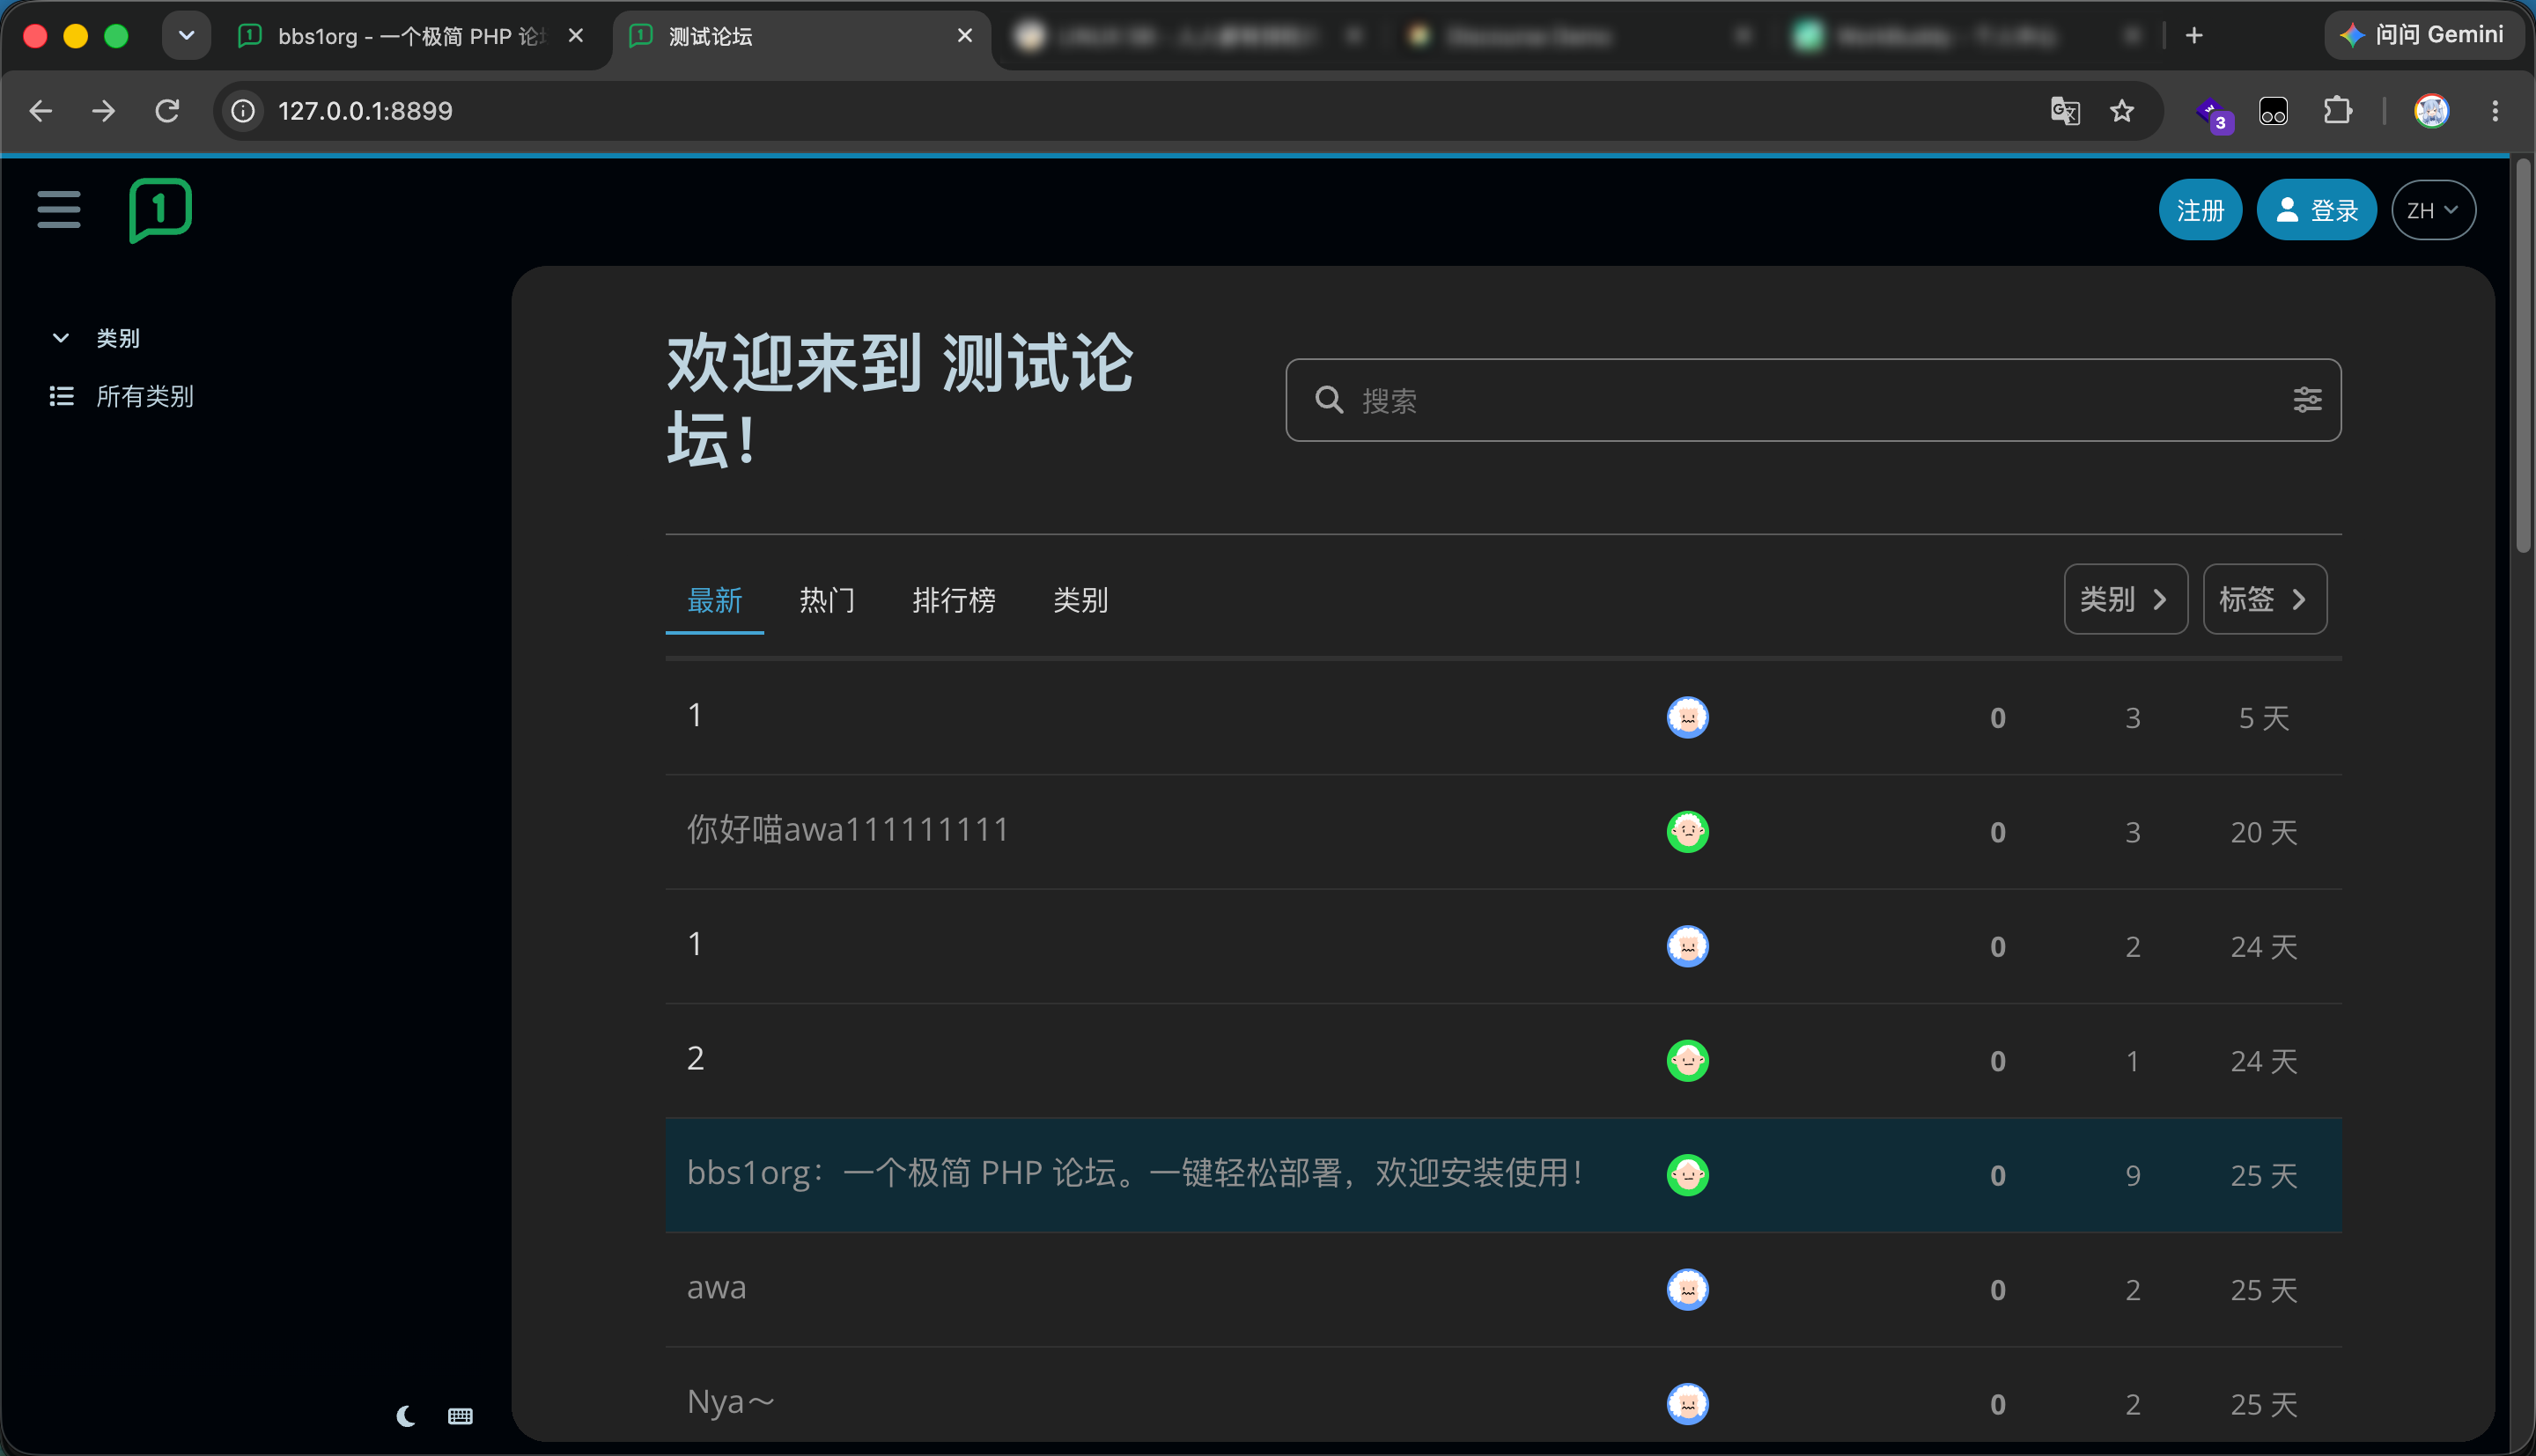Open the hamburger sidebar menu
The image size is (2536, 1456).
(59, 210)
